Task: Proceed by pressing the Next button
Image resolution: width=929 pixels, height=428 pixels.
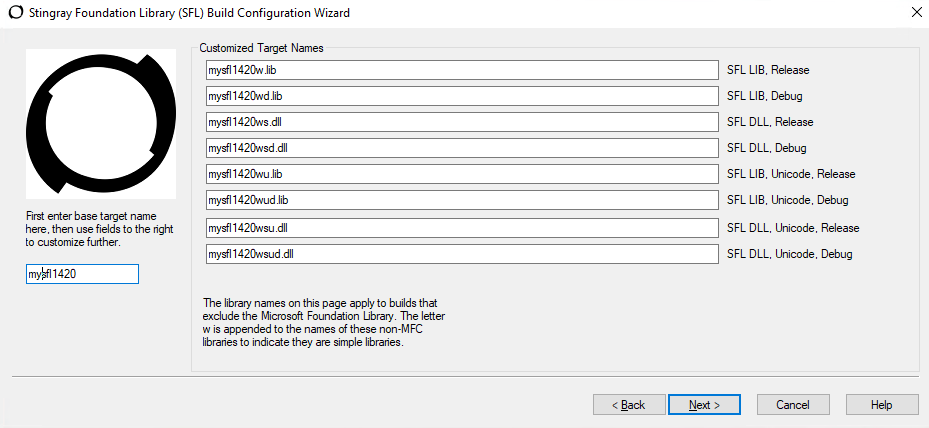Action: point(704,405)
